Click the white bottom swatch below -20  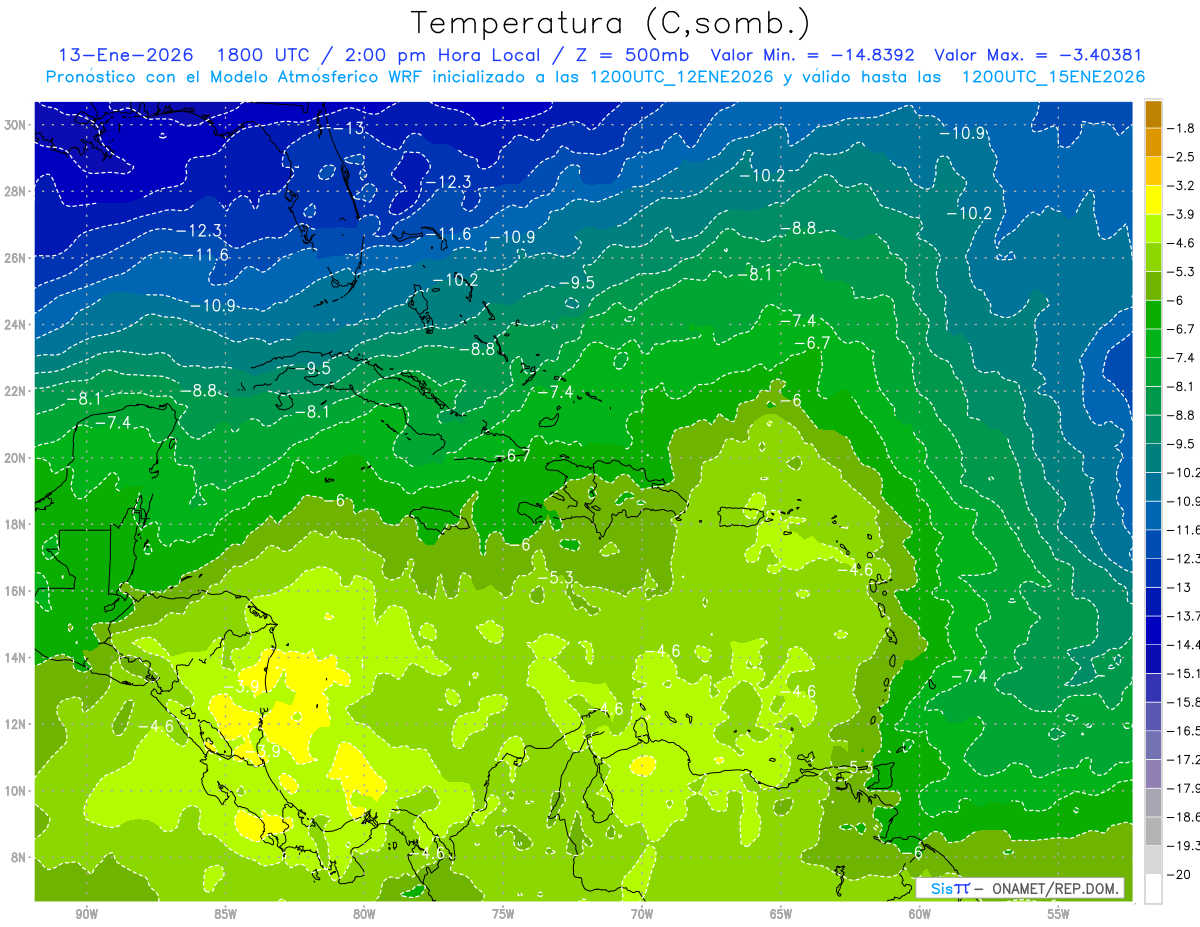point(1153,888)
